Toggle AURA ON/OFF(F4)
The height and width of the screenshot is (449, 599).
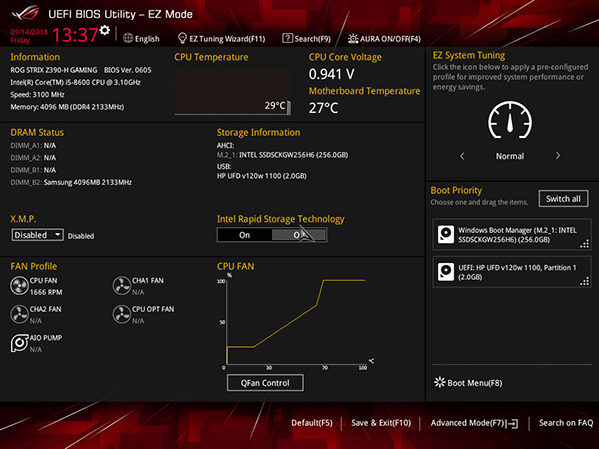pos(384,39)
